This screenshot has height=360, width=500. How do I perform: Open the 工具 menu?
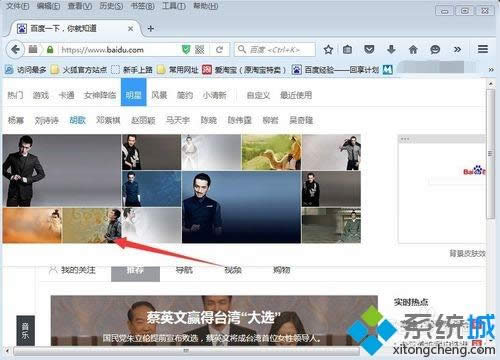[x=174, y=6]
